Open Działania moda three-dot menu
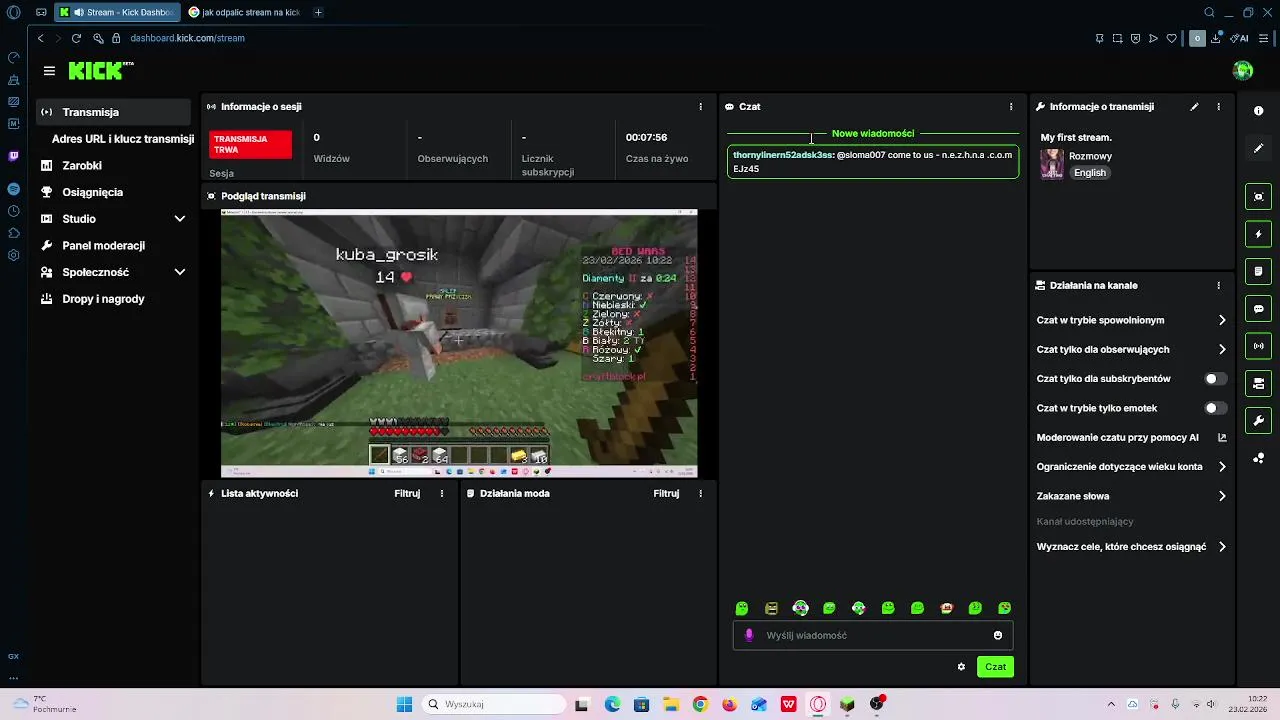The image size is (1280, 720). click(700, 493)
